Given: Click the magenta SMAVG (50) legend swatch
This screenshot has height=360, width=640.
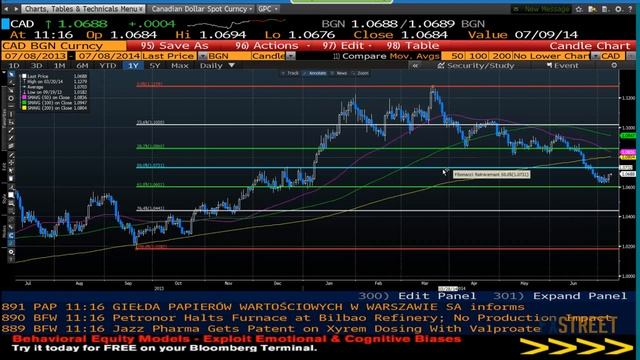Looking at the screenshot, I should tap(24, 98).
